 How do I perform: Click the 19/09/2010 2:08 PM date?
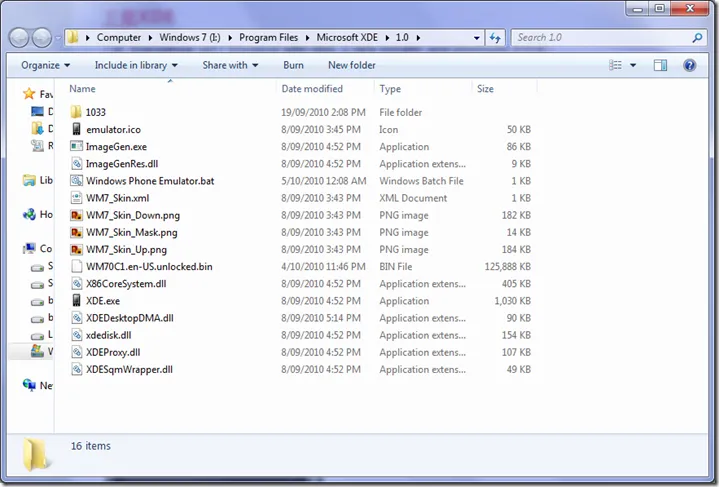click(x=323, y=112)
